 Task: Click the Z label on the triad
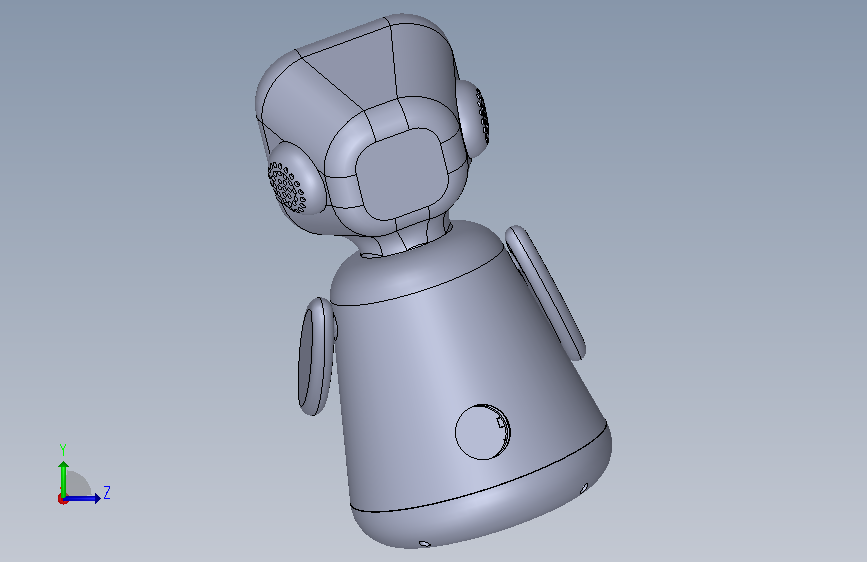point(107,492)
